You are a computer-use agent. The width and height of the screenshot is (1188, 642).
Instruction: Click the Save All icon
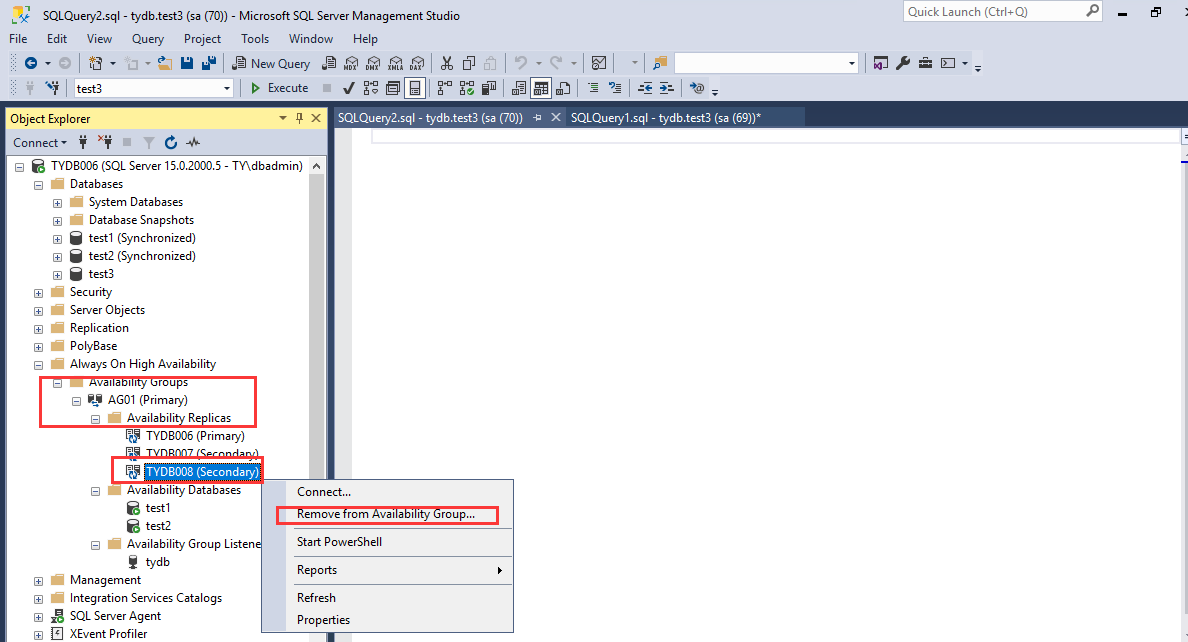pyautogui.click(x=209, y=64)
